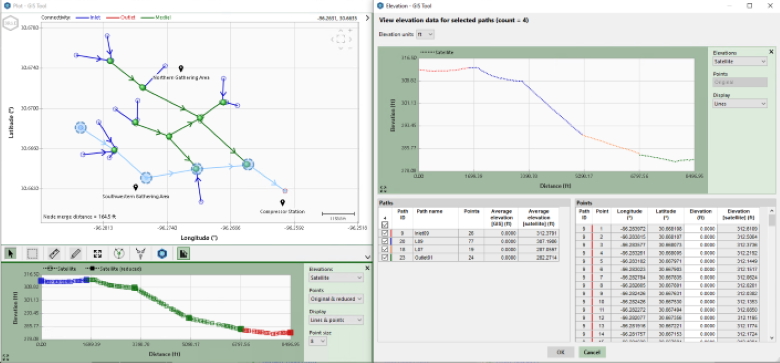This screenshot has height=363, width=780.
Task: Click the compressor station outlet node
Action: [x=285, y=190]
